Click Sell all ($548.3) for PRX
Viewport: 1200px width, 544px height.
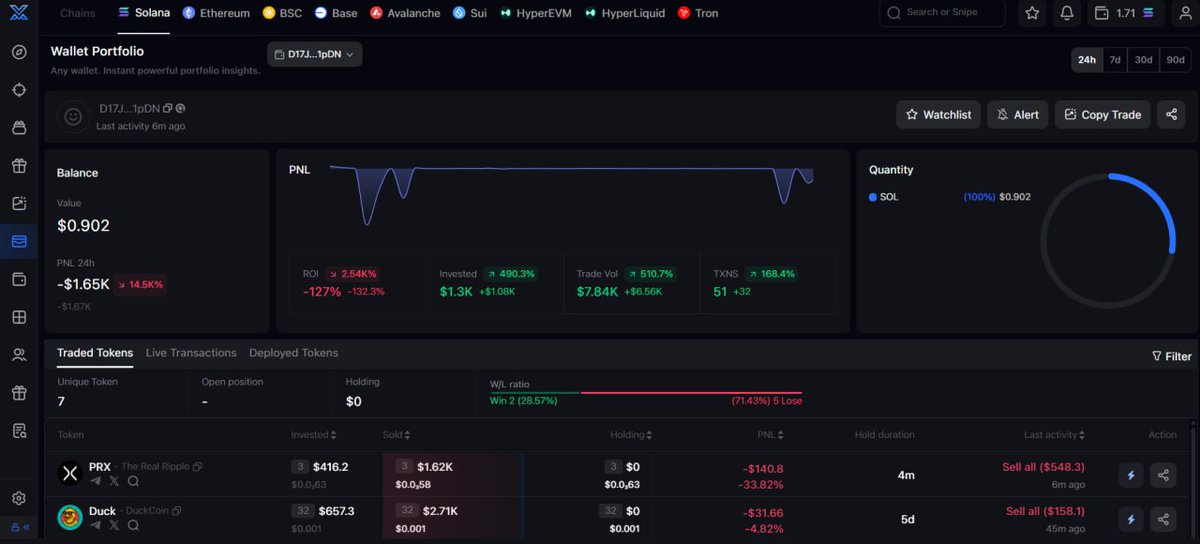[x=1043, y=467]
